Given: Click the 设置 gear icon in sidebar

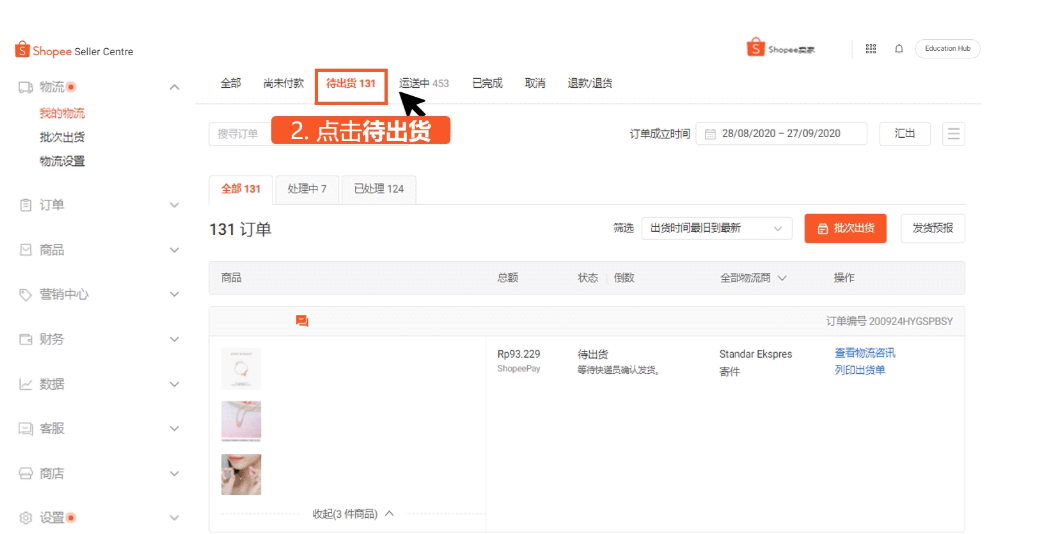Looking at the screenshot, I should [25, 518].
